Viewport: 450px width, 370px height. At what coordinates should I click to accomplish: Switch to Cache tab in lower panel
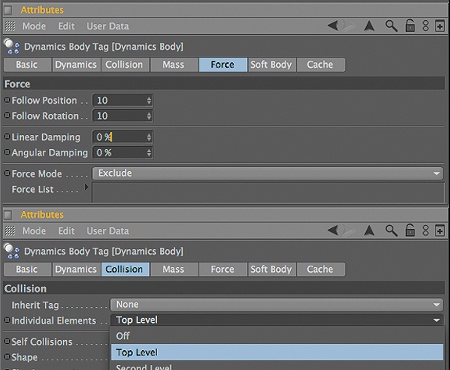point(320,269)
